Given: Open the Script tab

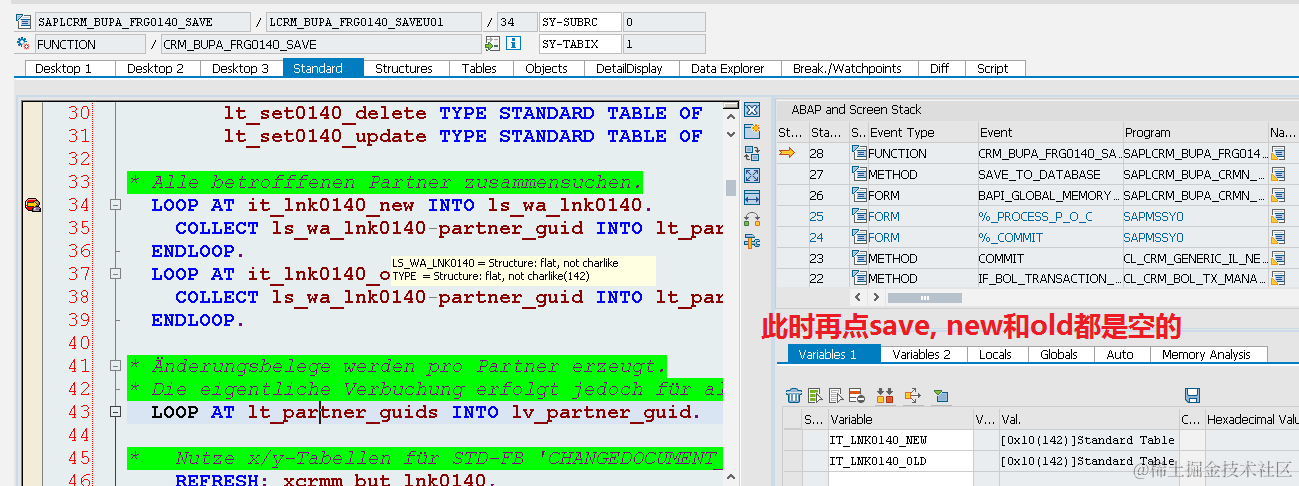Looking at the screenshot, I should tap(993, 68).
